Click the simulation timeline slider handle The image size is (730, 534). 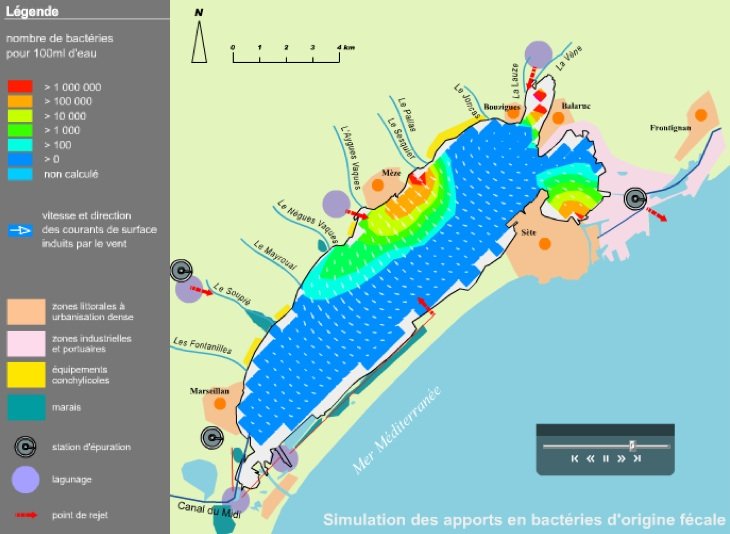click(632, 444)
